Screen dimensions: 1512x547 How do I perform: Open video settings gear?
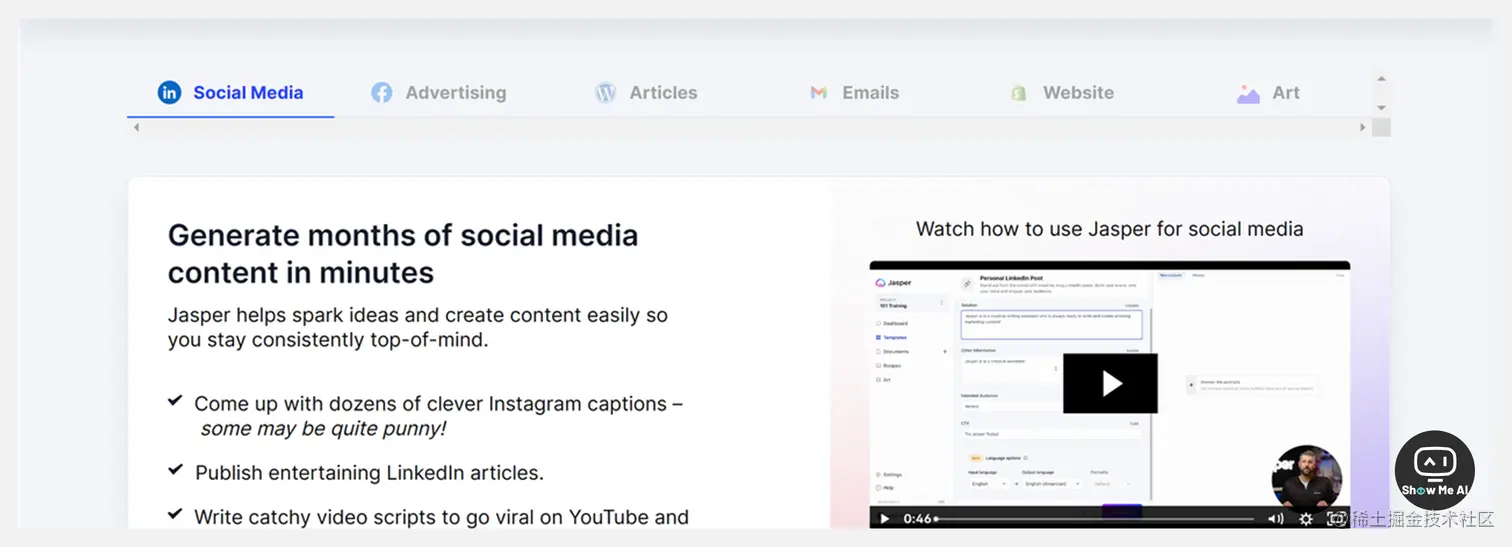[x=1306, y=518]
